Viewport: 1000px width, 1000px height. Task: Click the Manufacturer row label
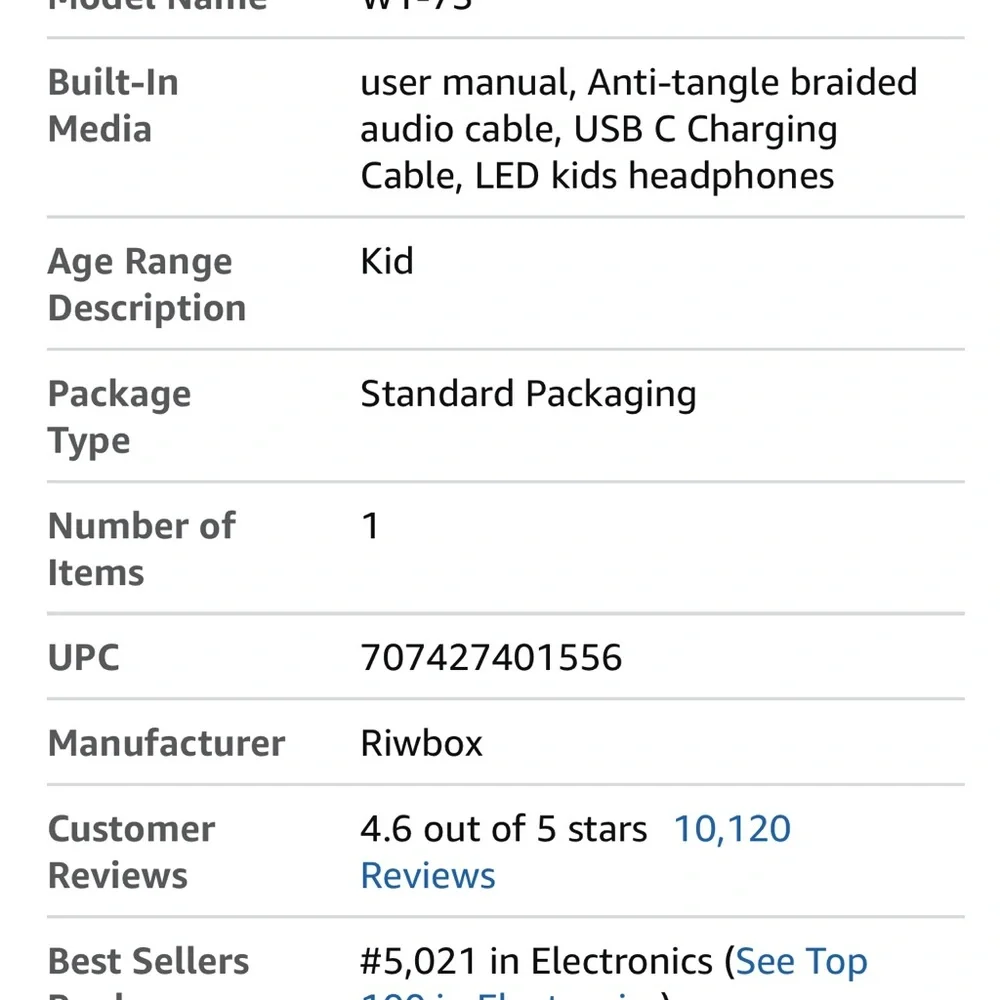coord(166,743)
